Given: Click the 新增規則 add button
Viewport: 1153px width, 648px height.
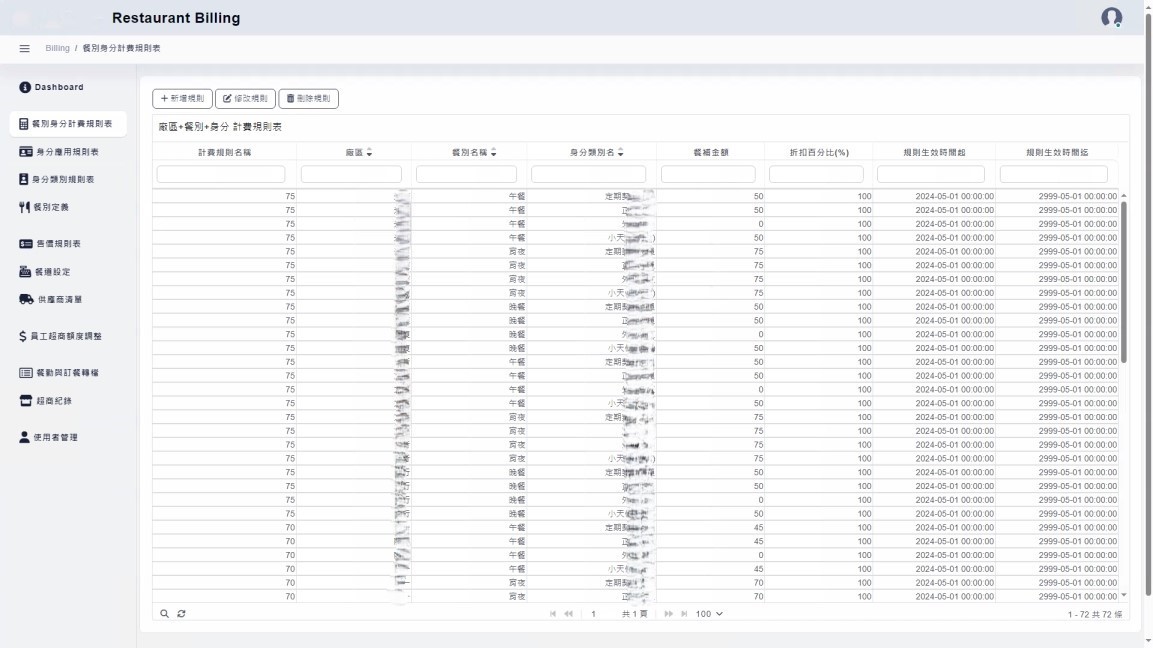Looking at the screenshot, I should click(x=182, y=99).
